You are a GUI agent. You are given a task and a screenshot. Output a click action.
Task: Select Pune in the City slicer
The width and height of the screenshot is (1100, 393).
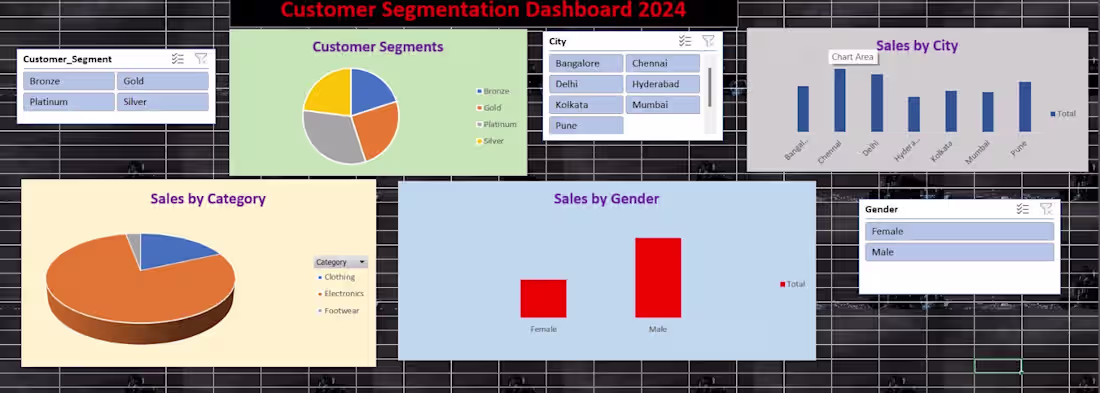tap(586, 126)
